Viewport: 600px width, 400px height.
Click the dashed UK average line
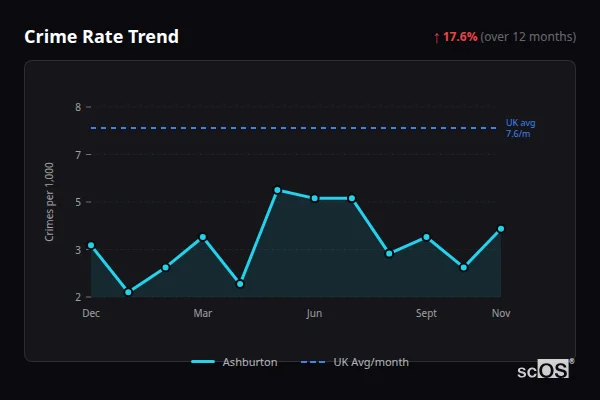294,128
